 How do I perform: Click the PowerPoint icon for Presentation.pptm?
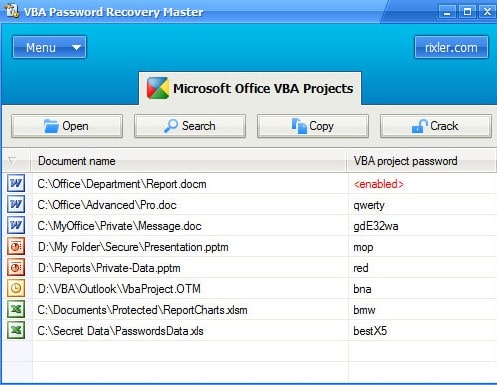(x=16, y=246)
